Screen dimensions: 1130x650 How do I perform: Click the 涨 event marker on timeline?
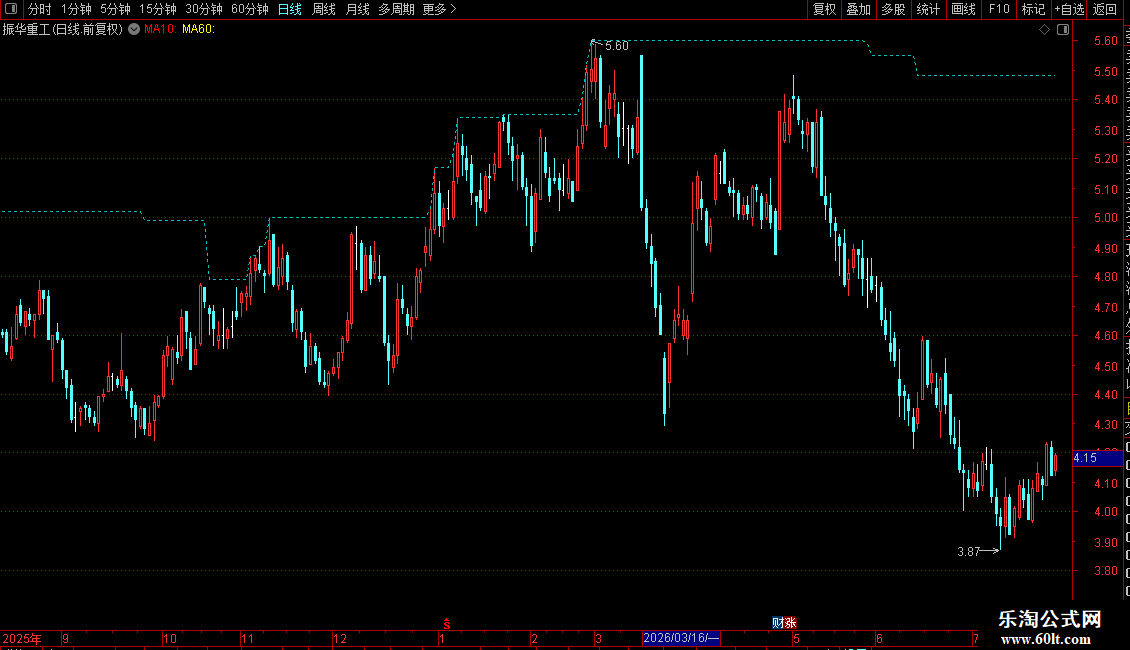(791, 623)
